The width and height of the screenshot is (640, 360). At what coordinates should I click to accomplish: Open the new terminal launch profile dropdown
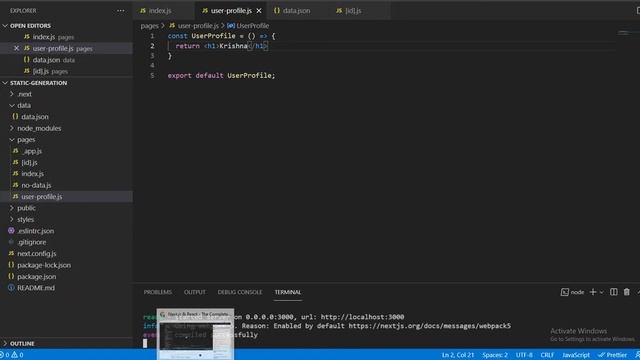pos(602,292)
